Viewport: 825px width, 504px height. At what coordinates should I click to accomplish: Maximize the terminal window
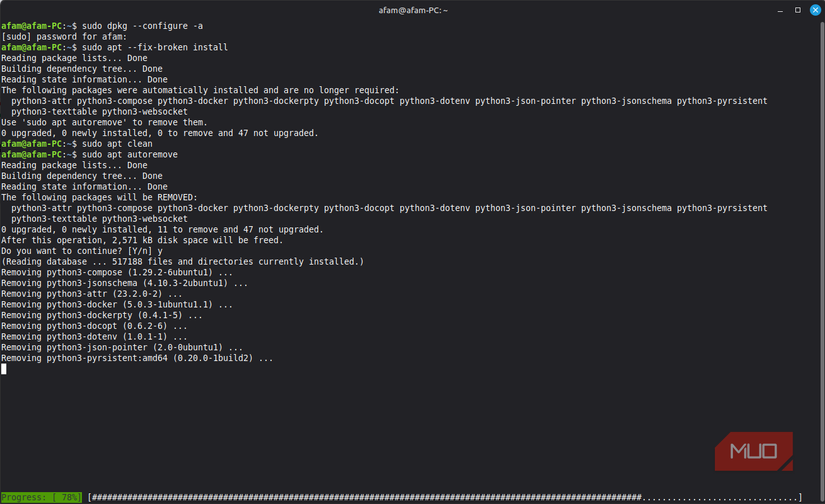pos(797,9)
